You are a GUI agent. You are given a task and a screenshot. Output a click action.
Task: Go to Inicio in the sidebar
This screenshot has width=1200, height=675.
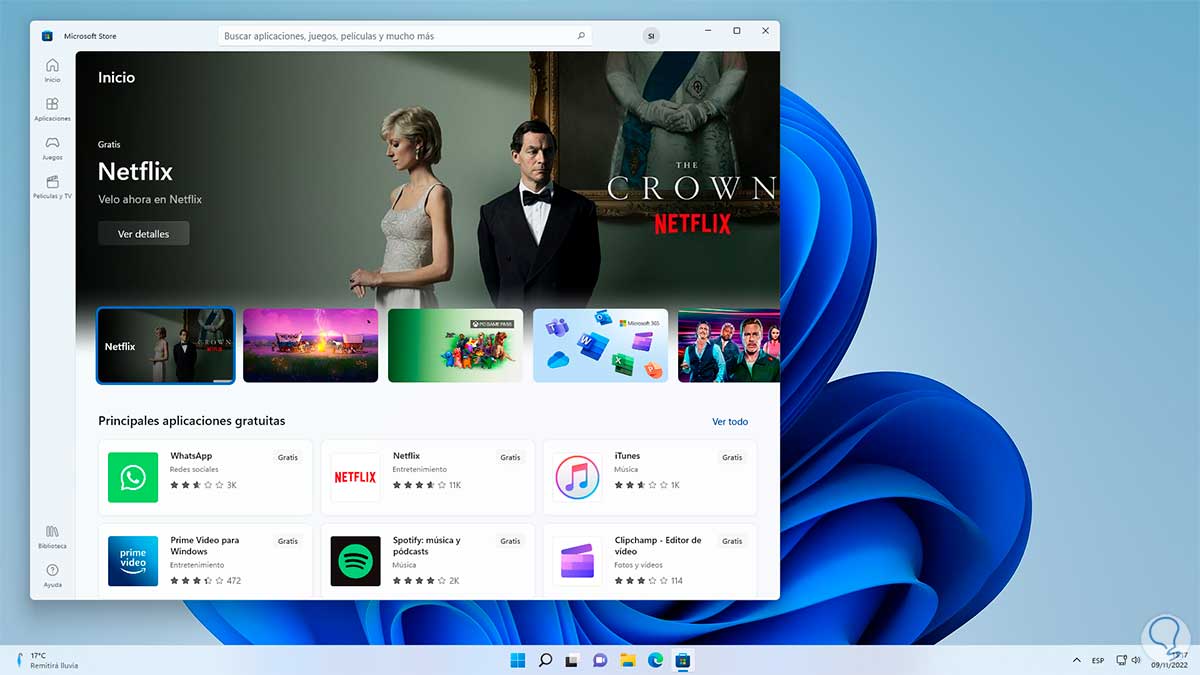click(x=52, y=70)
